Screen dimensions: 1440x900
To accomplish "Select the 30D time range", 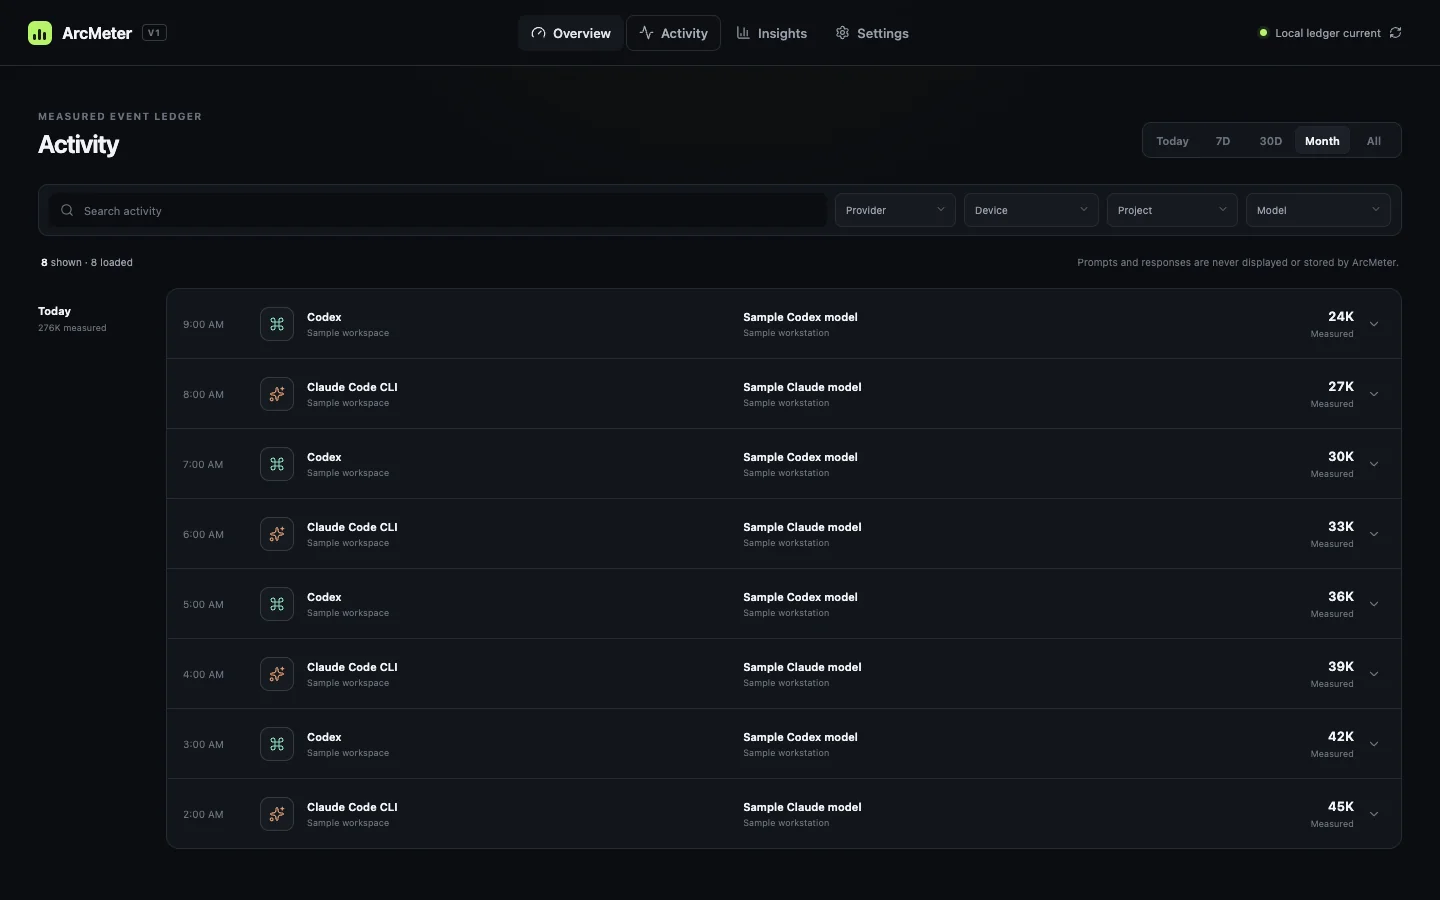I will tap(1270, 141).
